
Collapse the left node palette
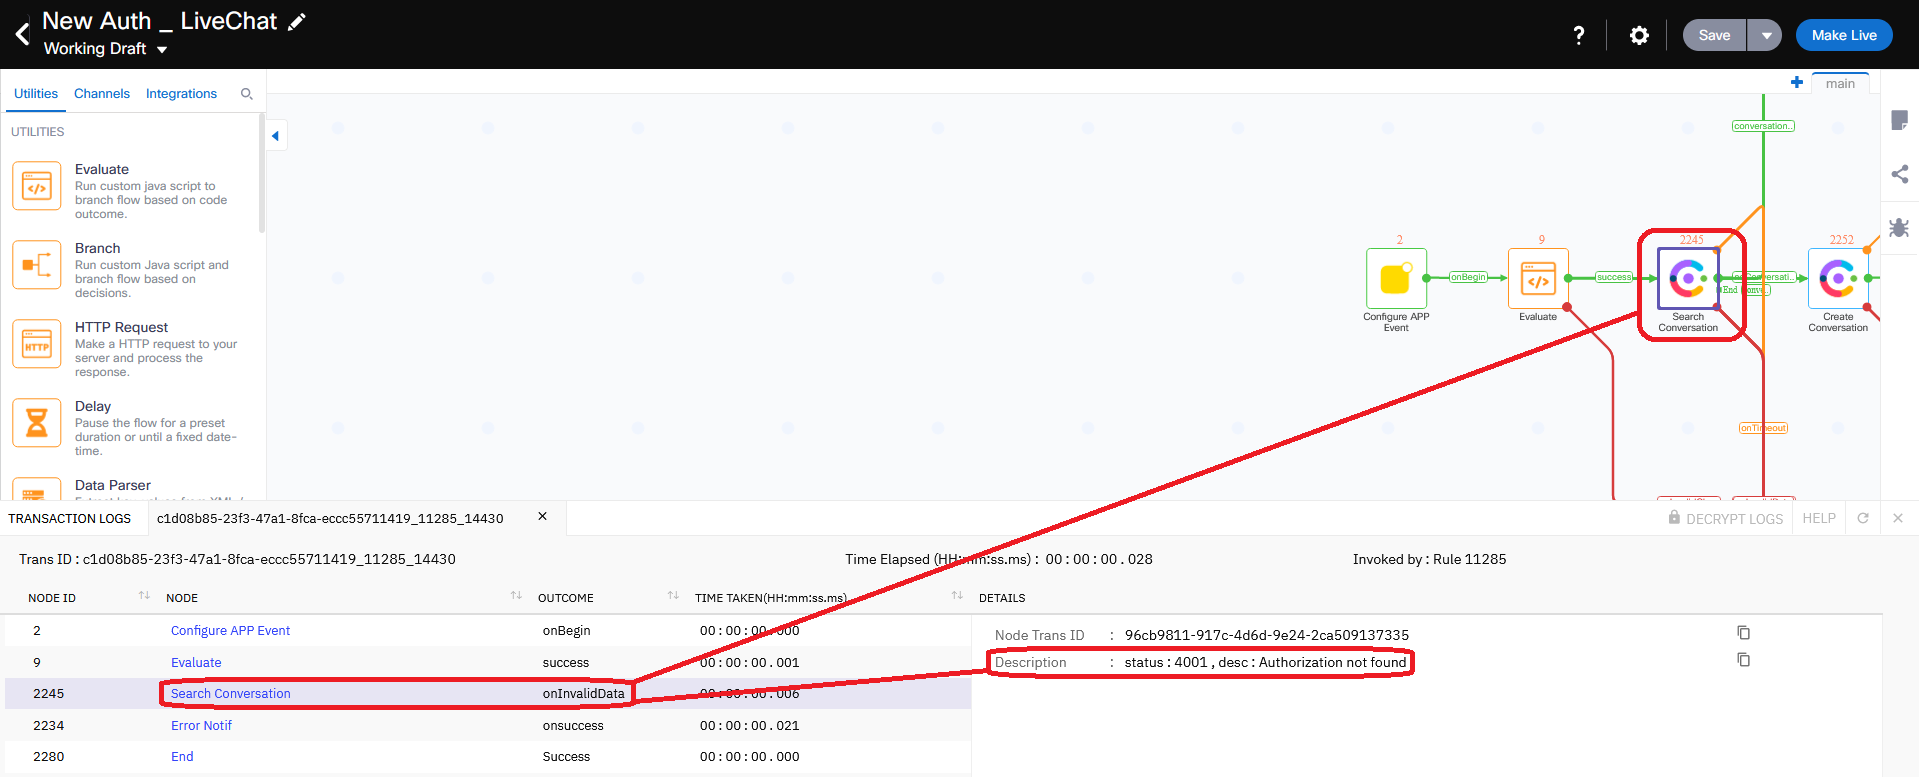[x=275, y=136]
